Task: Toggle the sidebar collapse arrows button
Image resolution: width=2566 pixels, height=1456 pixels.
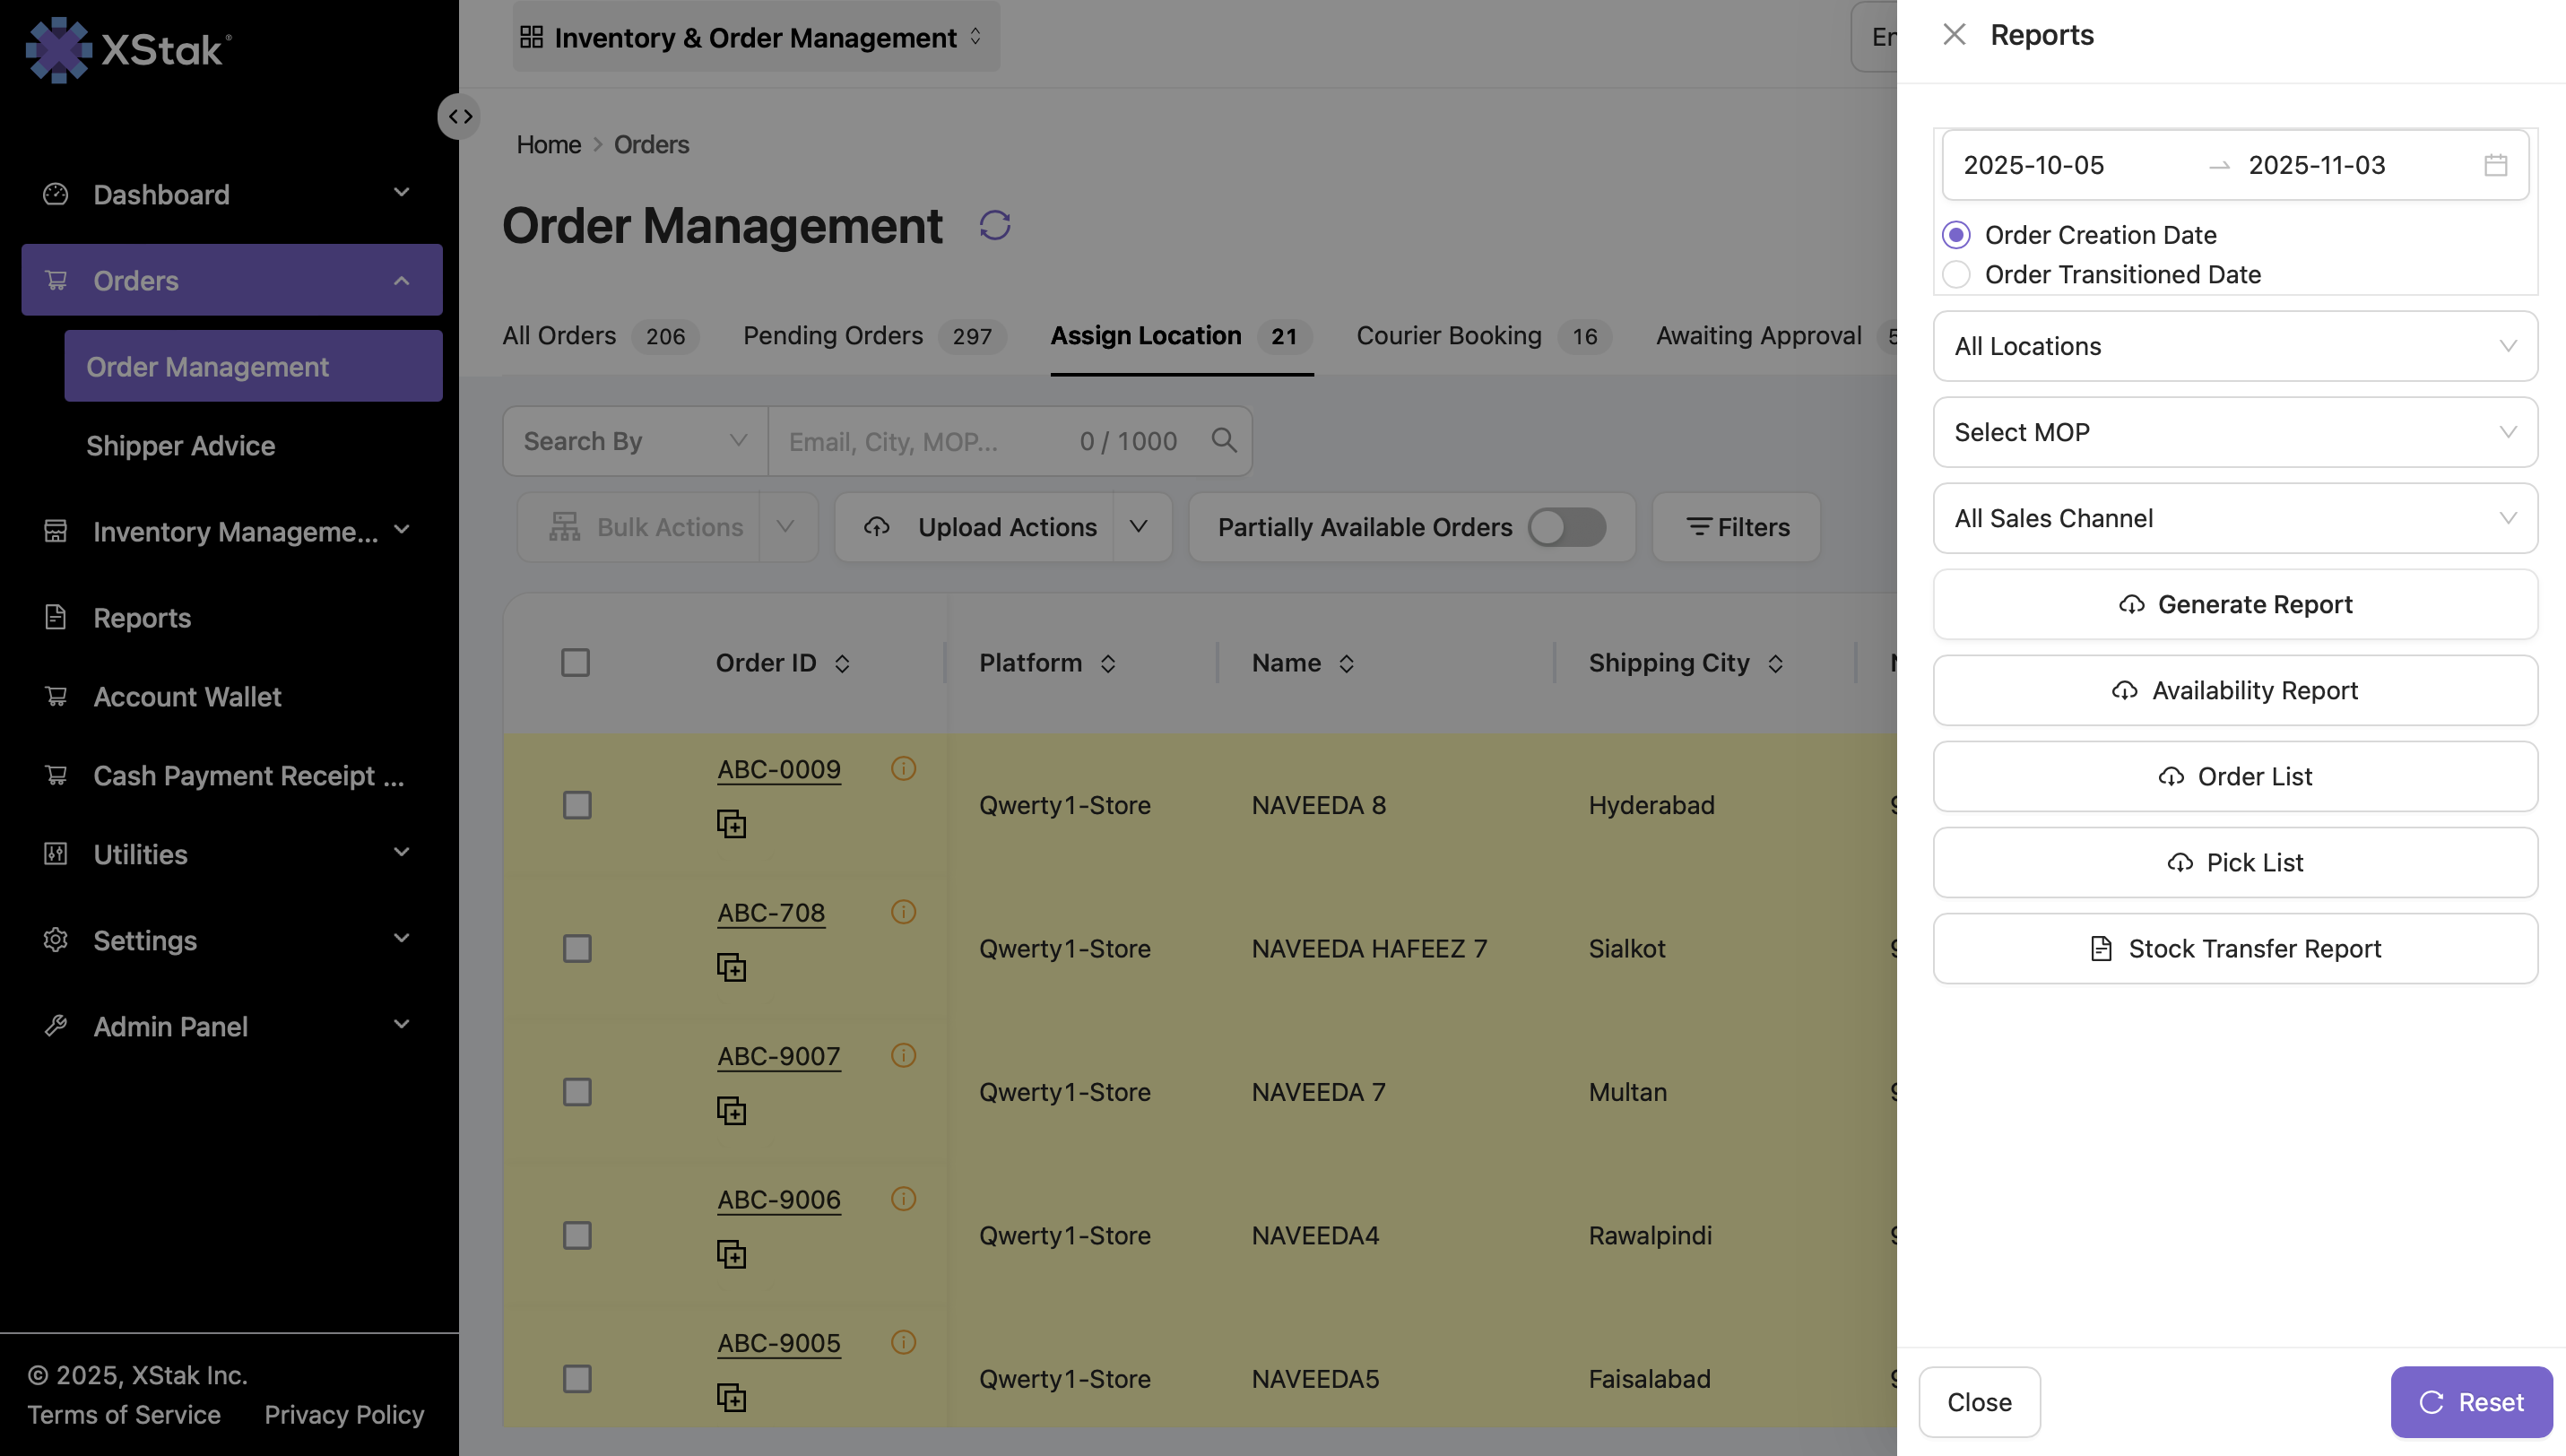Action: [x=460, y=117]
